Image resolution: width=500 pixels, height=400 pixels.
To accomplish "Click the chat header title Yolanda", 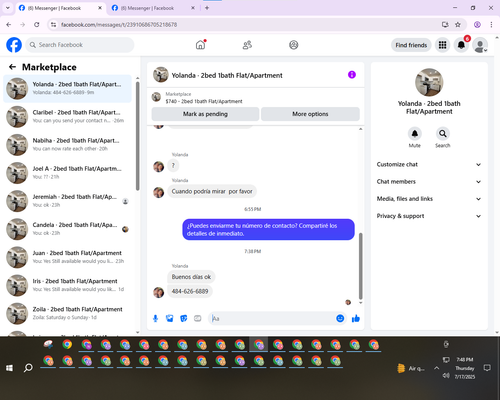I will 227,76.
